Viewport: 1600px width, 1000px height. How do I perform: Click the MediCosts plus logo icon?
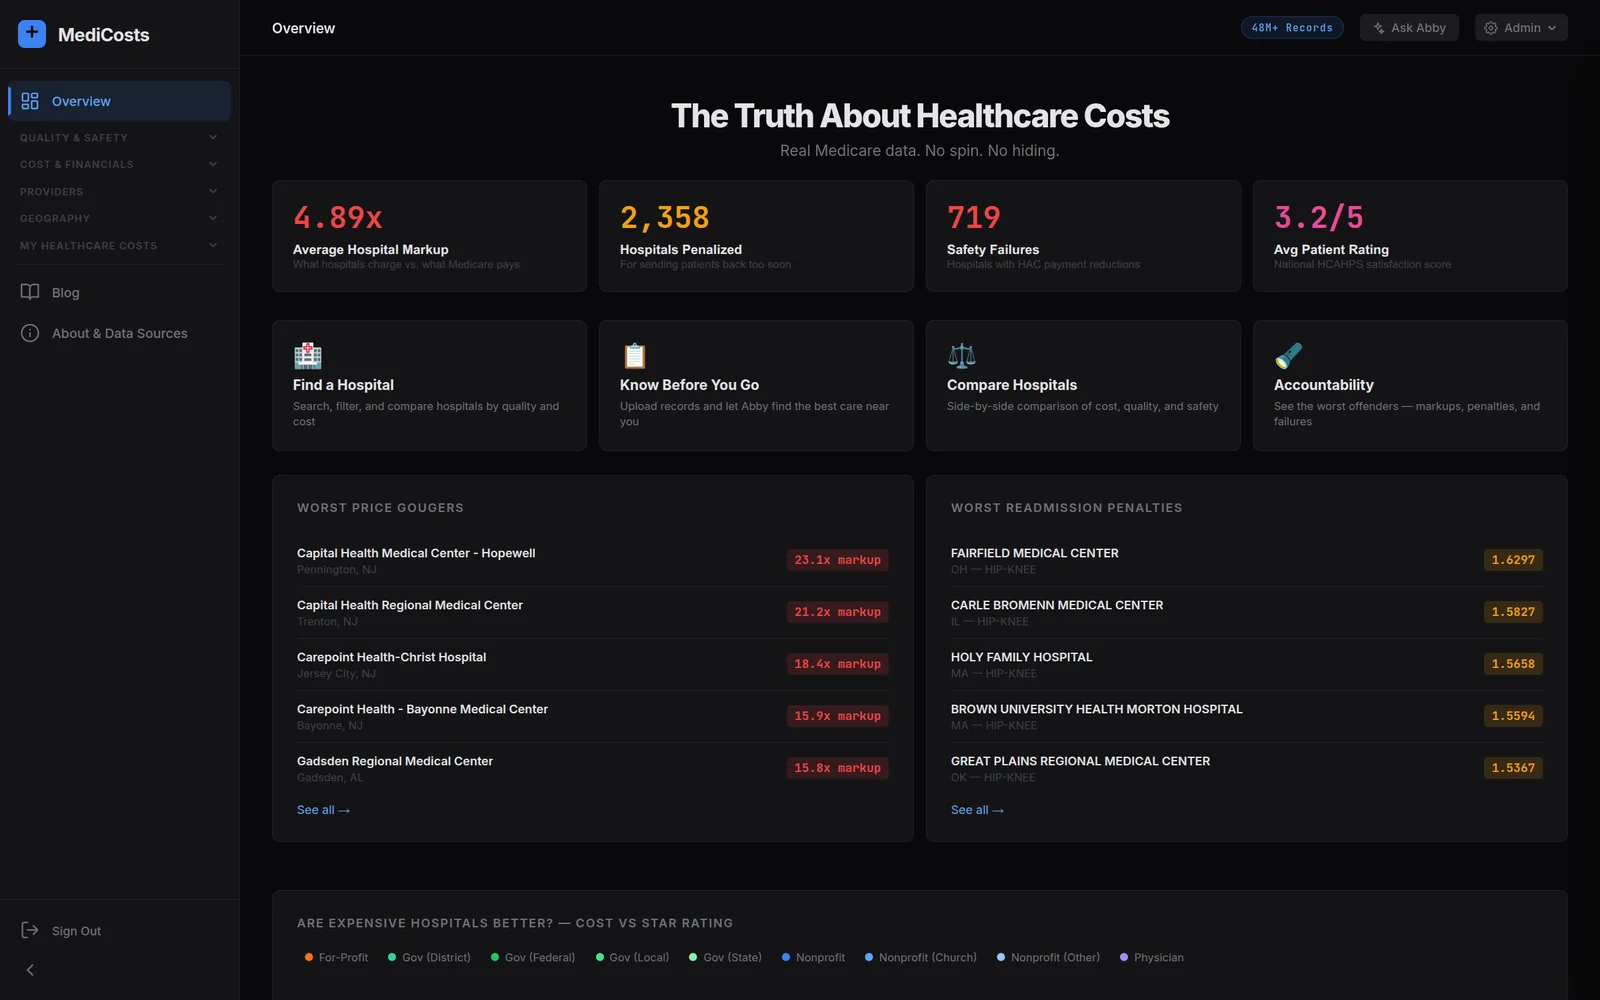(x=32, y=34)
